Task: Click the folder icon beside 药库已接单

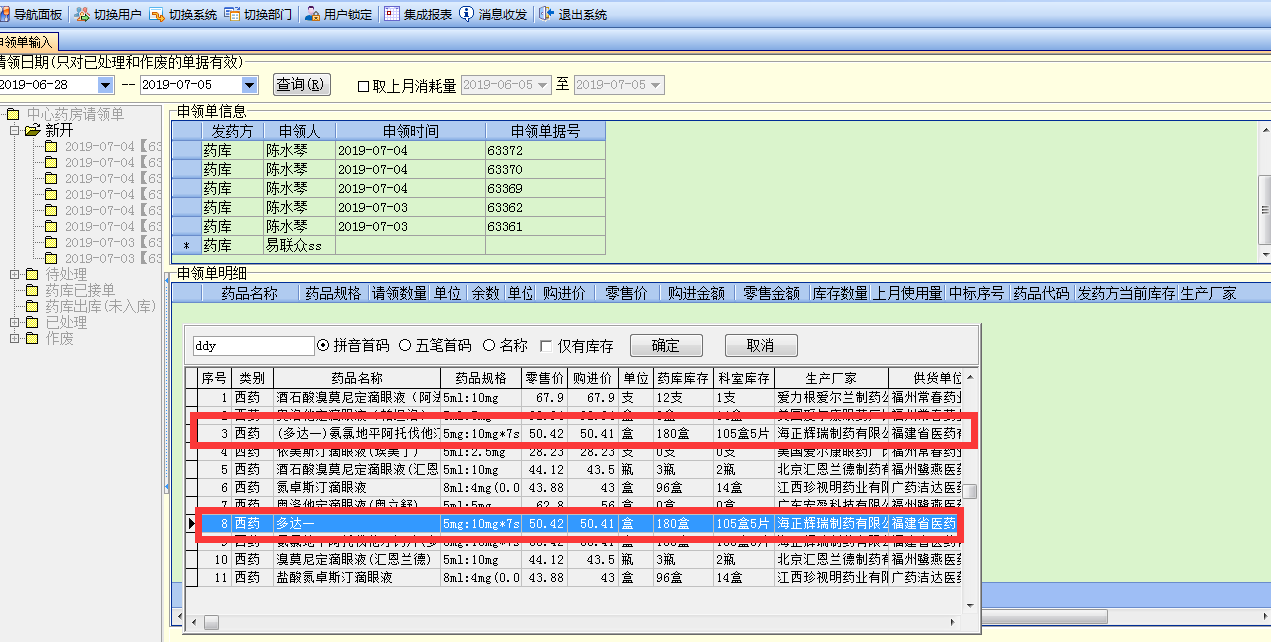Action: pyautogui.click(x=32, y=290)
